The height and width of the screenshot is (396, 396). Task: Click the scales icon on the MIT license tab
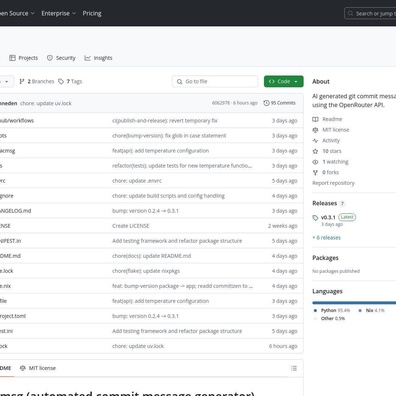click(x=23, y=368)
